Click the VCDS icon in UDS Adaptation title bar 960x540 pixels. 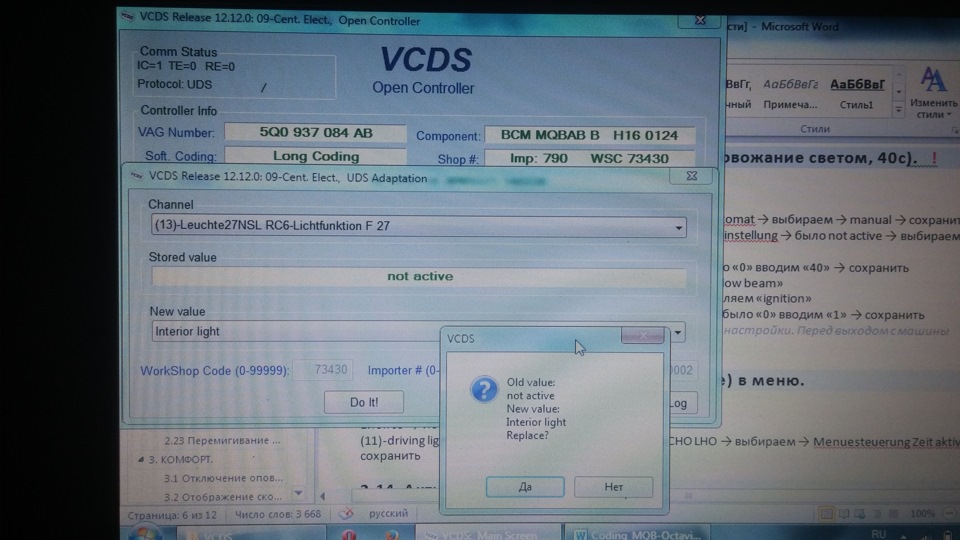click(138, 176)
